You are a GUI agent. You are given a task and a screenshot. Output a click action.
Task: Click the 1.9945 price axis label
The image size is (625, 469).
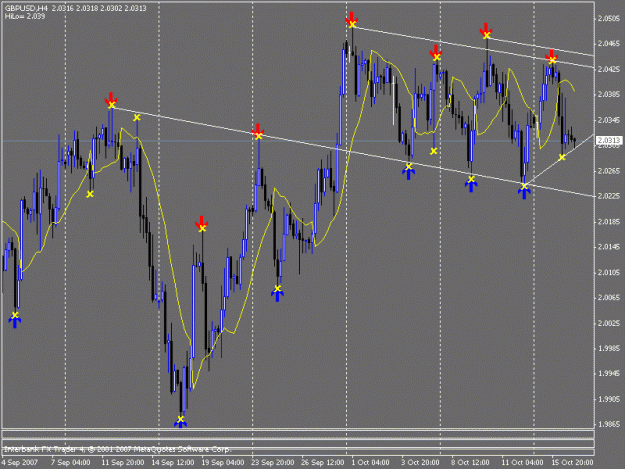[x=609, y=374]
